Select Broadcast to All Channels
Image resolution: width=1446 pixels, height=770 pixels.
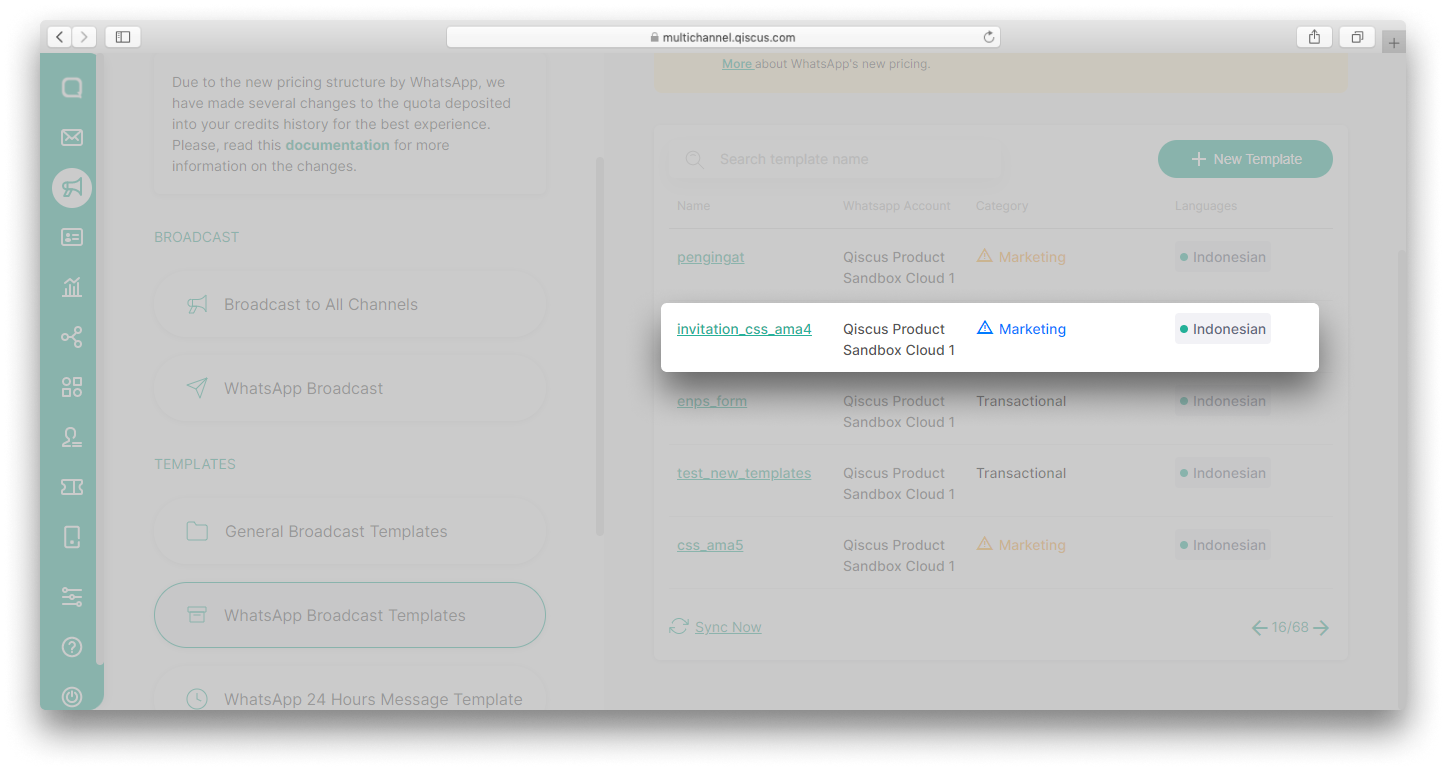350,304
